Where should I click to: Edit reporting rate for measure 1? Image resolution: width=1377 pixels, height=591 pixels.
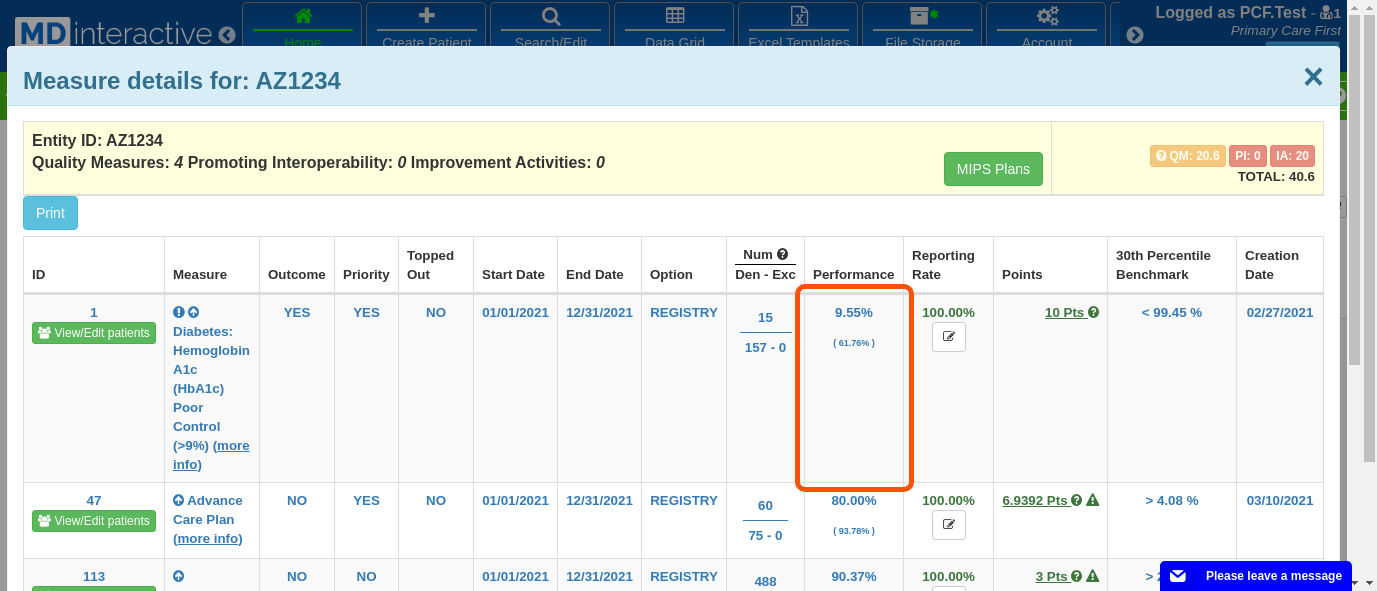(948, 337)
